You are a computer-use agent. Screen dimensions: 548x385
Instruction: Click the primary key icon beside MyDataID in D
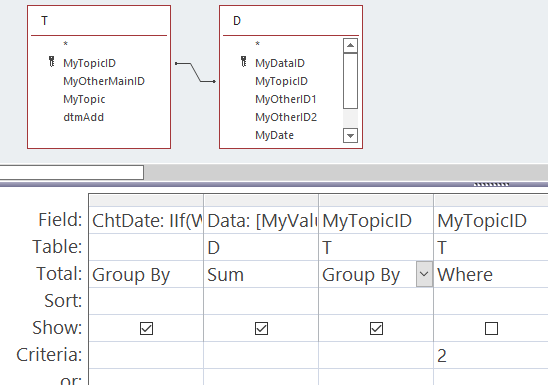click(x=244, y=62)
